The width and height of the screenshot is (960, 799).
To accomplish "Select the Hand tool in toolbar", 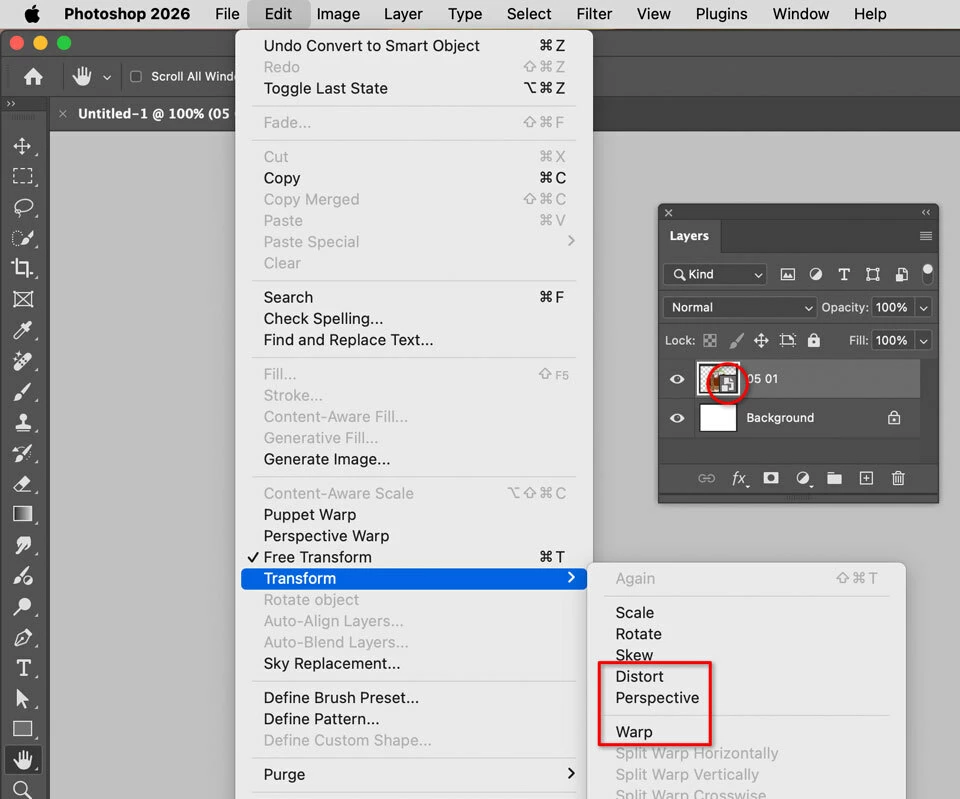I will click(23, 760).
